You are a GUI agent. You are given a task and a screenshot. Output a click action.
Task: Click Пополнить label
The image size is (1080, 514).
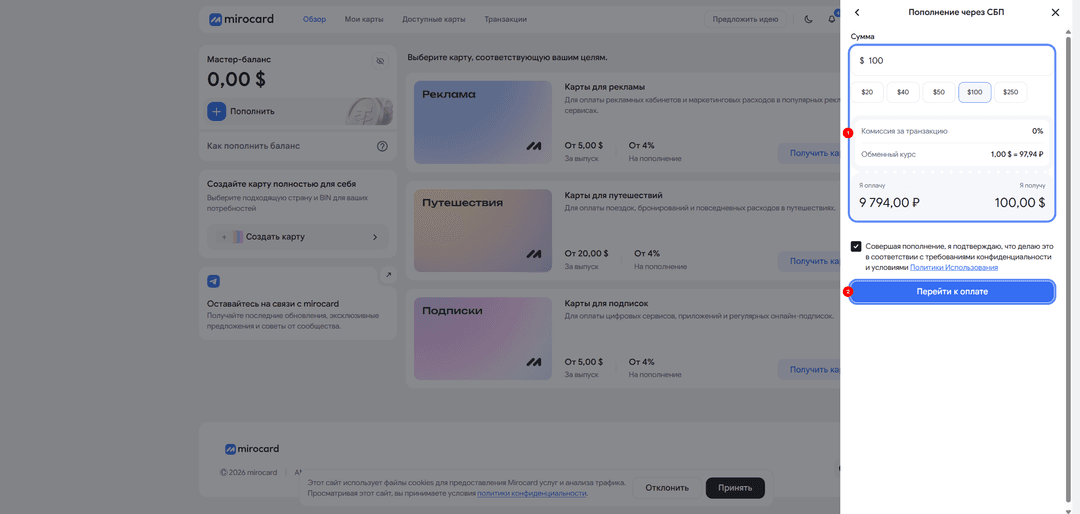tap(253, 111)
